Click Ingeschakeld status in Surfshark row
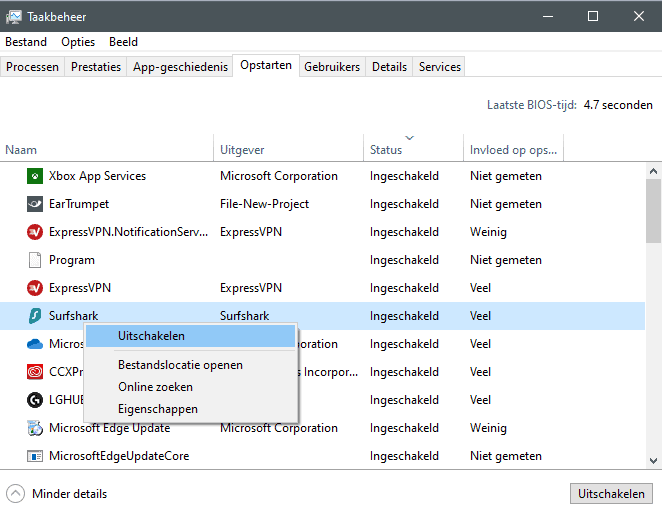Image resolution: width=662 pixels, height=517 pixels. [404, 316]
